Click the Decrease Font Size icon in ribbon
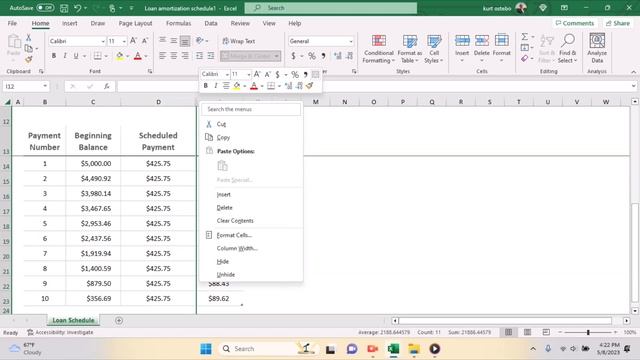This screenshot has height=360, width=640. click(144, 41)
